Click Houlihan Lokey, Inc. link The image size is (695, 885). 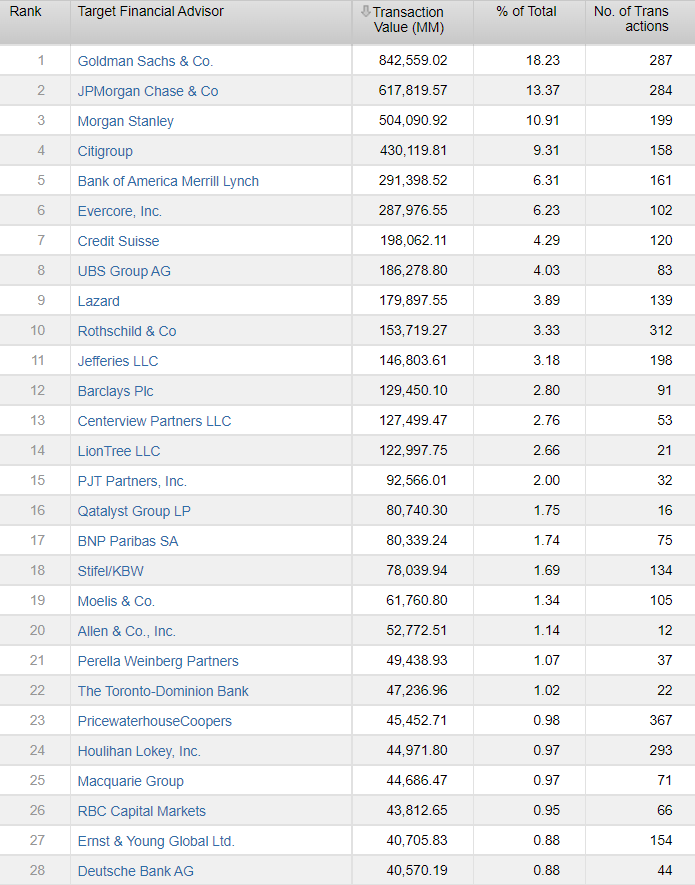(x=139, y=751)
